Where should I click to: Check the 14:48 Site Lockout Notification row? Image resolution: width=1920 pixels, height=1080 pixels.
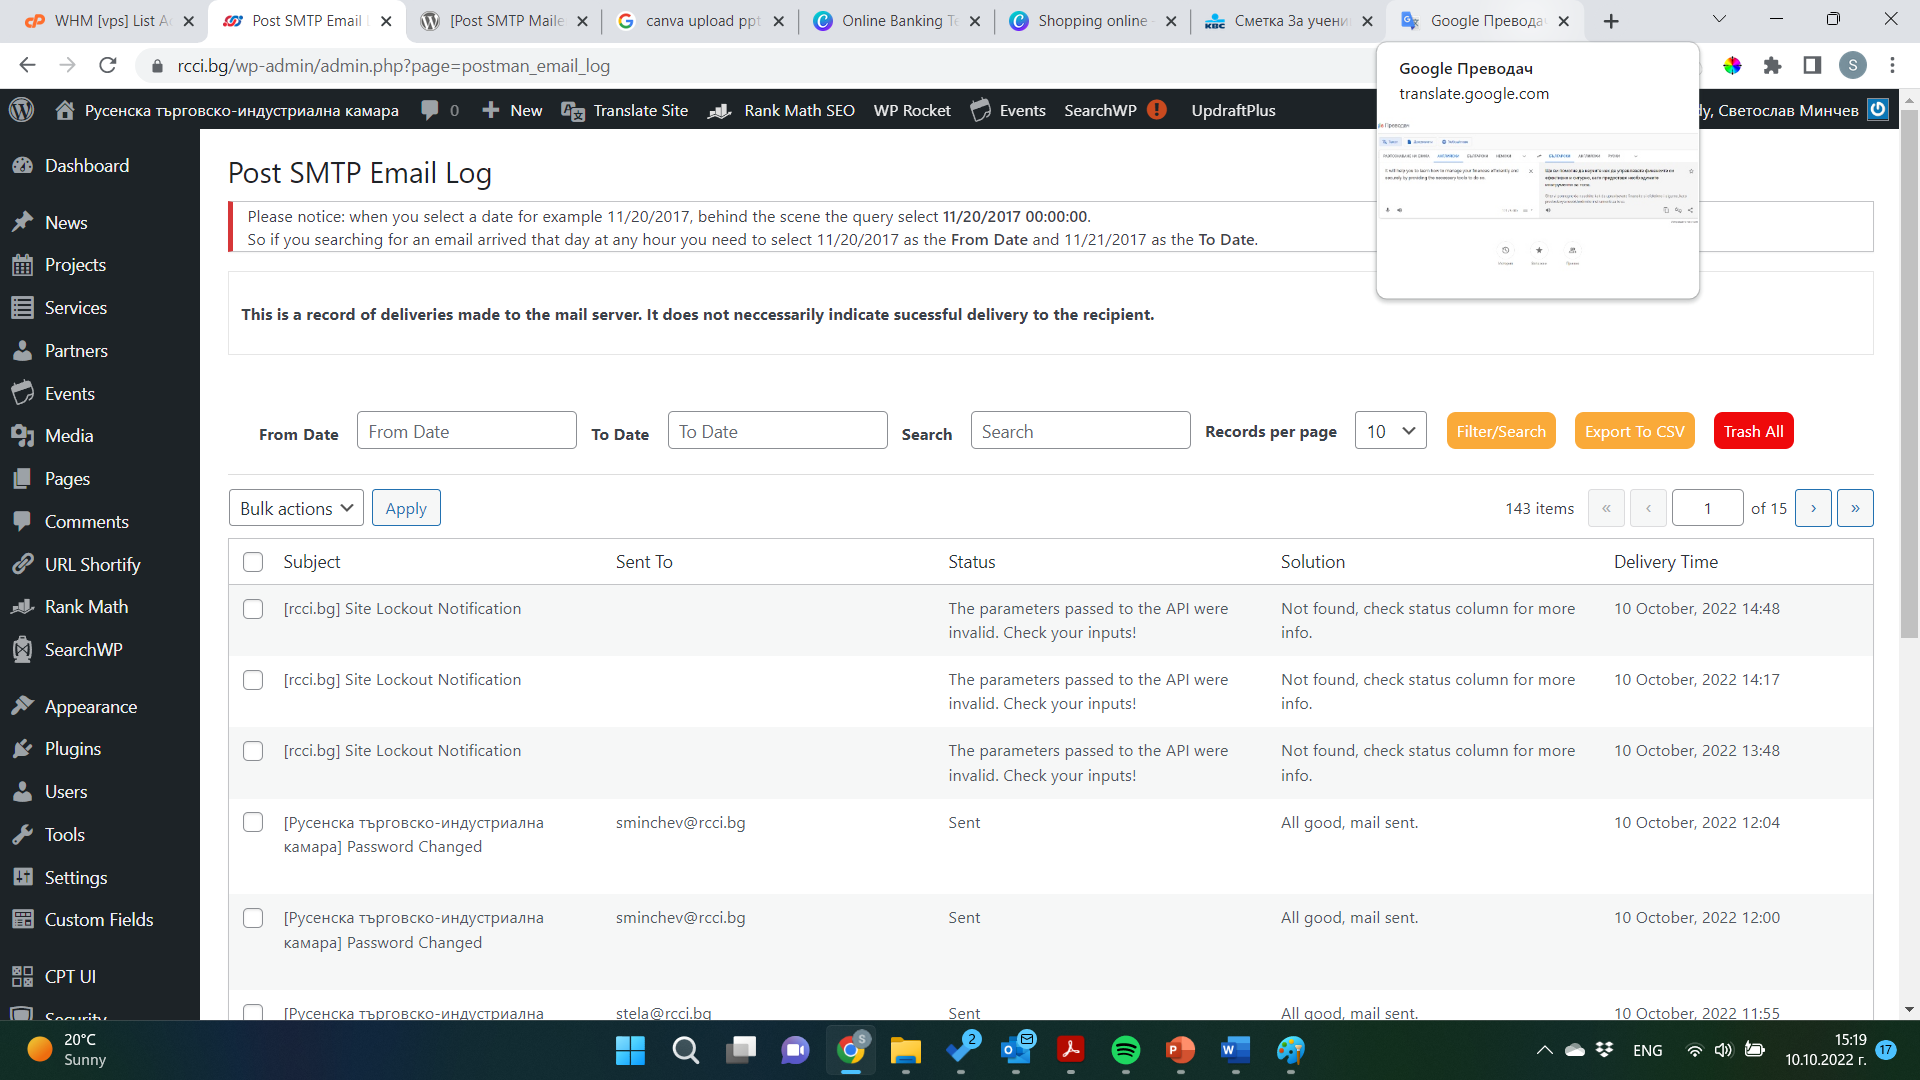[x=253, y=609]
